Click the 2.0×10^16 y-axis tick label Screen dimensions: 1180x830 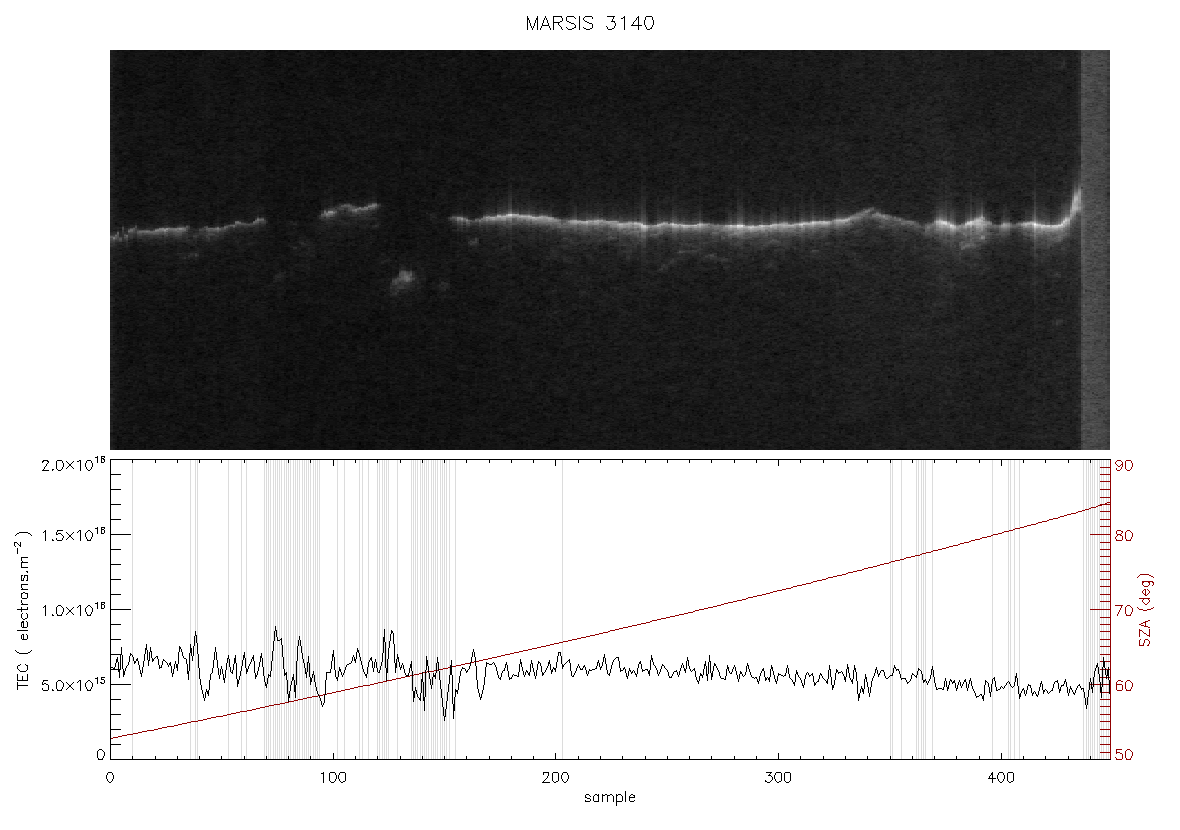coord(73,464)
